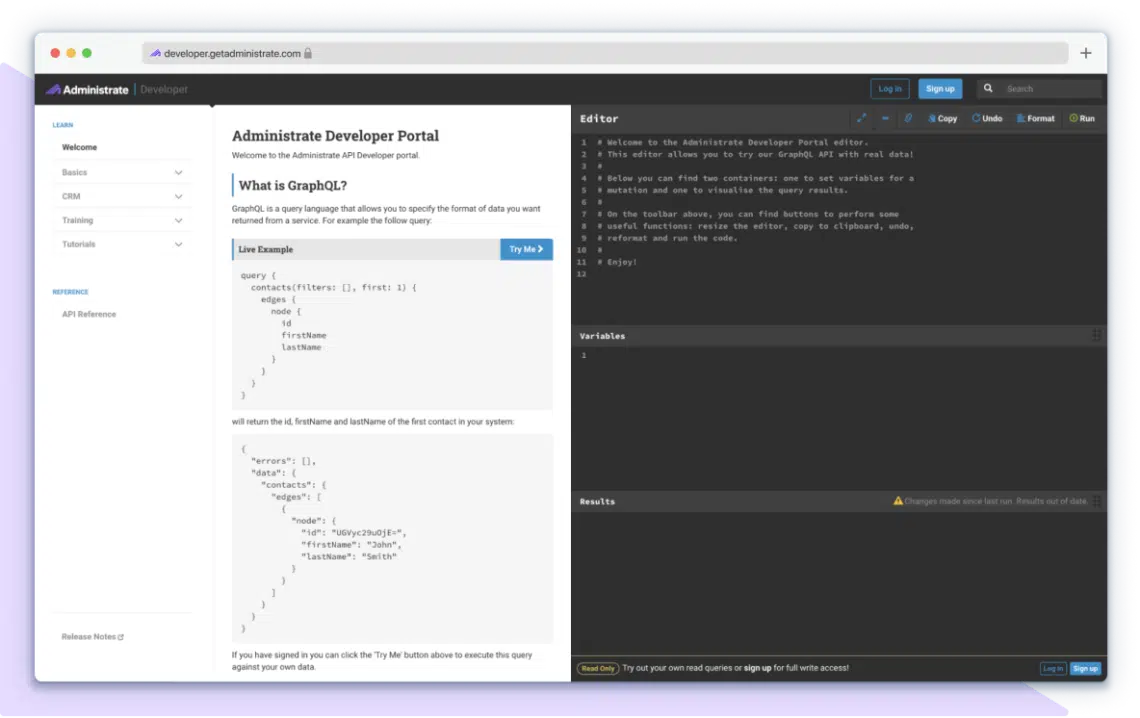The height and width of the screenshot is (718, 1140).
Task: Format the editor code
Action: click(1035, 118)
